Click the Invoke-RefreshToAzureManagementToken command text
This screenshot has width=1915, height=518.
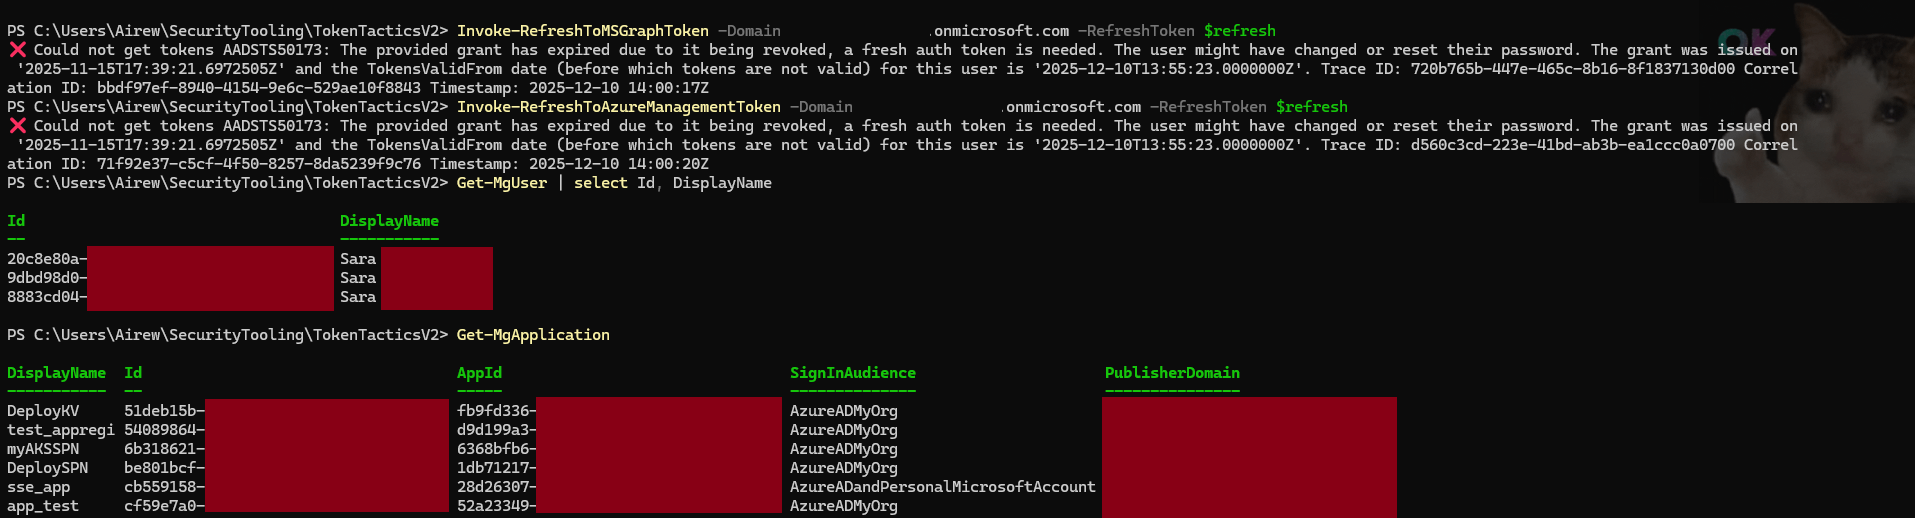(x=618, y=107)
